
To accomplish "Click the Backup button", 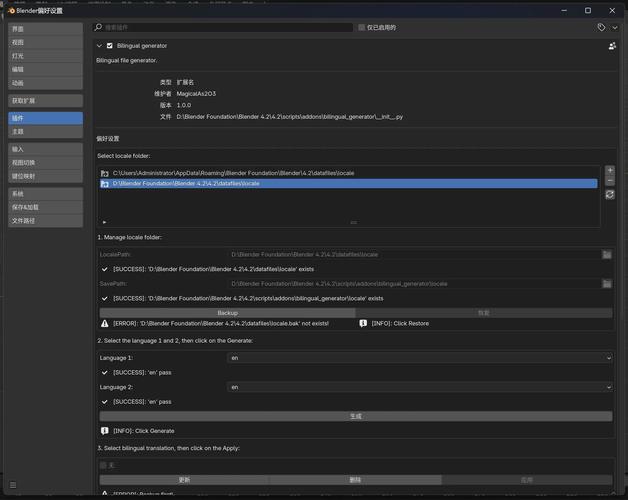I will [227, 313].
